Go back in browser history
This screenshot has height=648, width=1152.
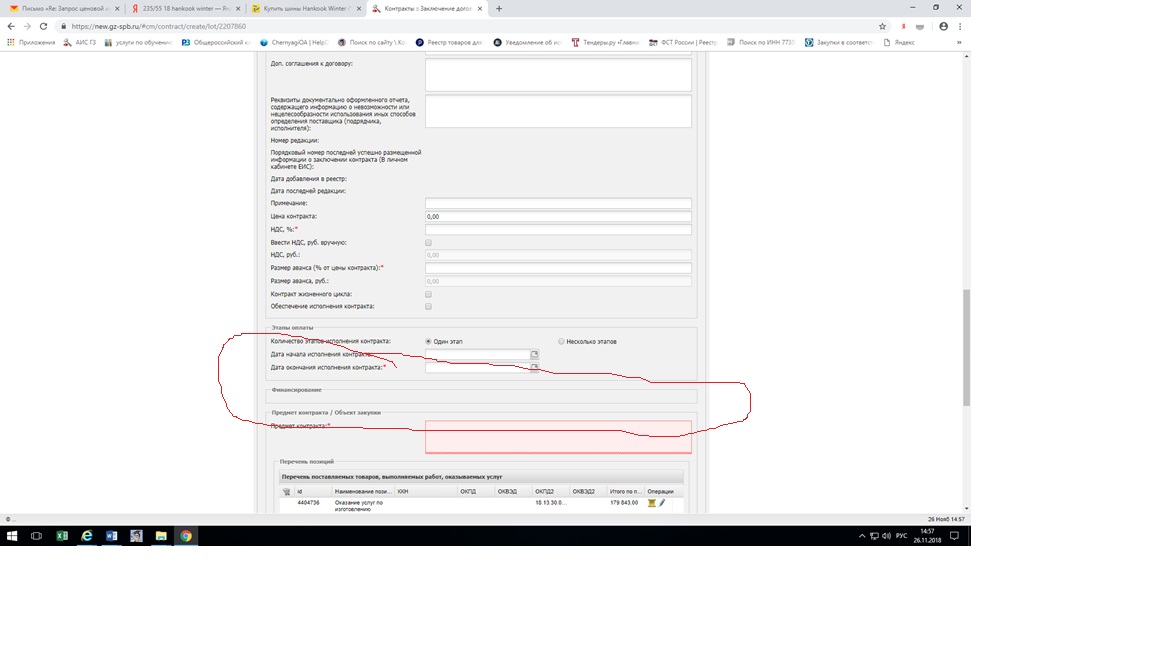click(11, 26)
